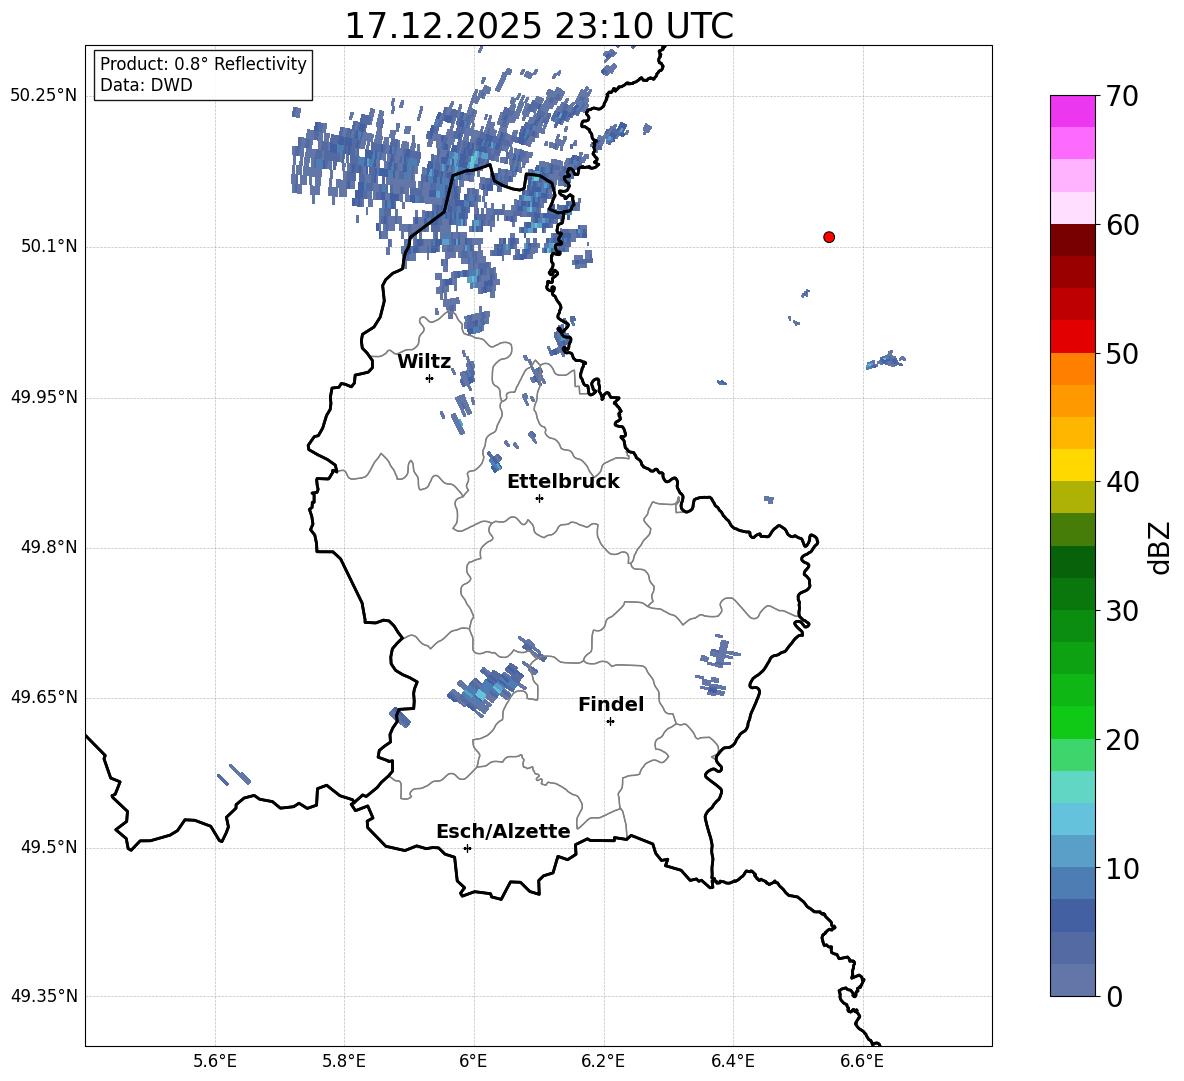This screenshot has height=1081, width=1184.
Task: Click the yellow colorbar segment above 40
Action: click(1072, 465)
